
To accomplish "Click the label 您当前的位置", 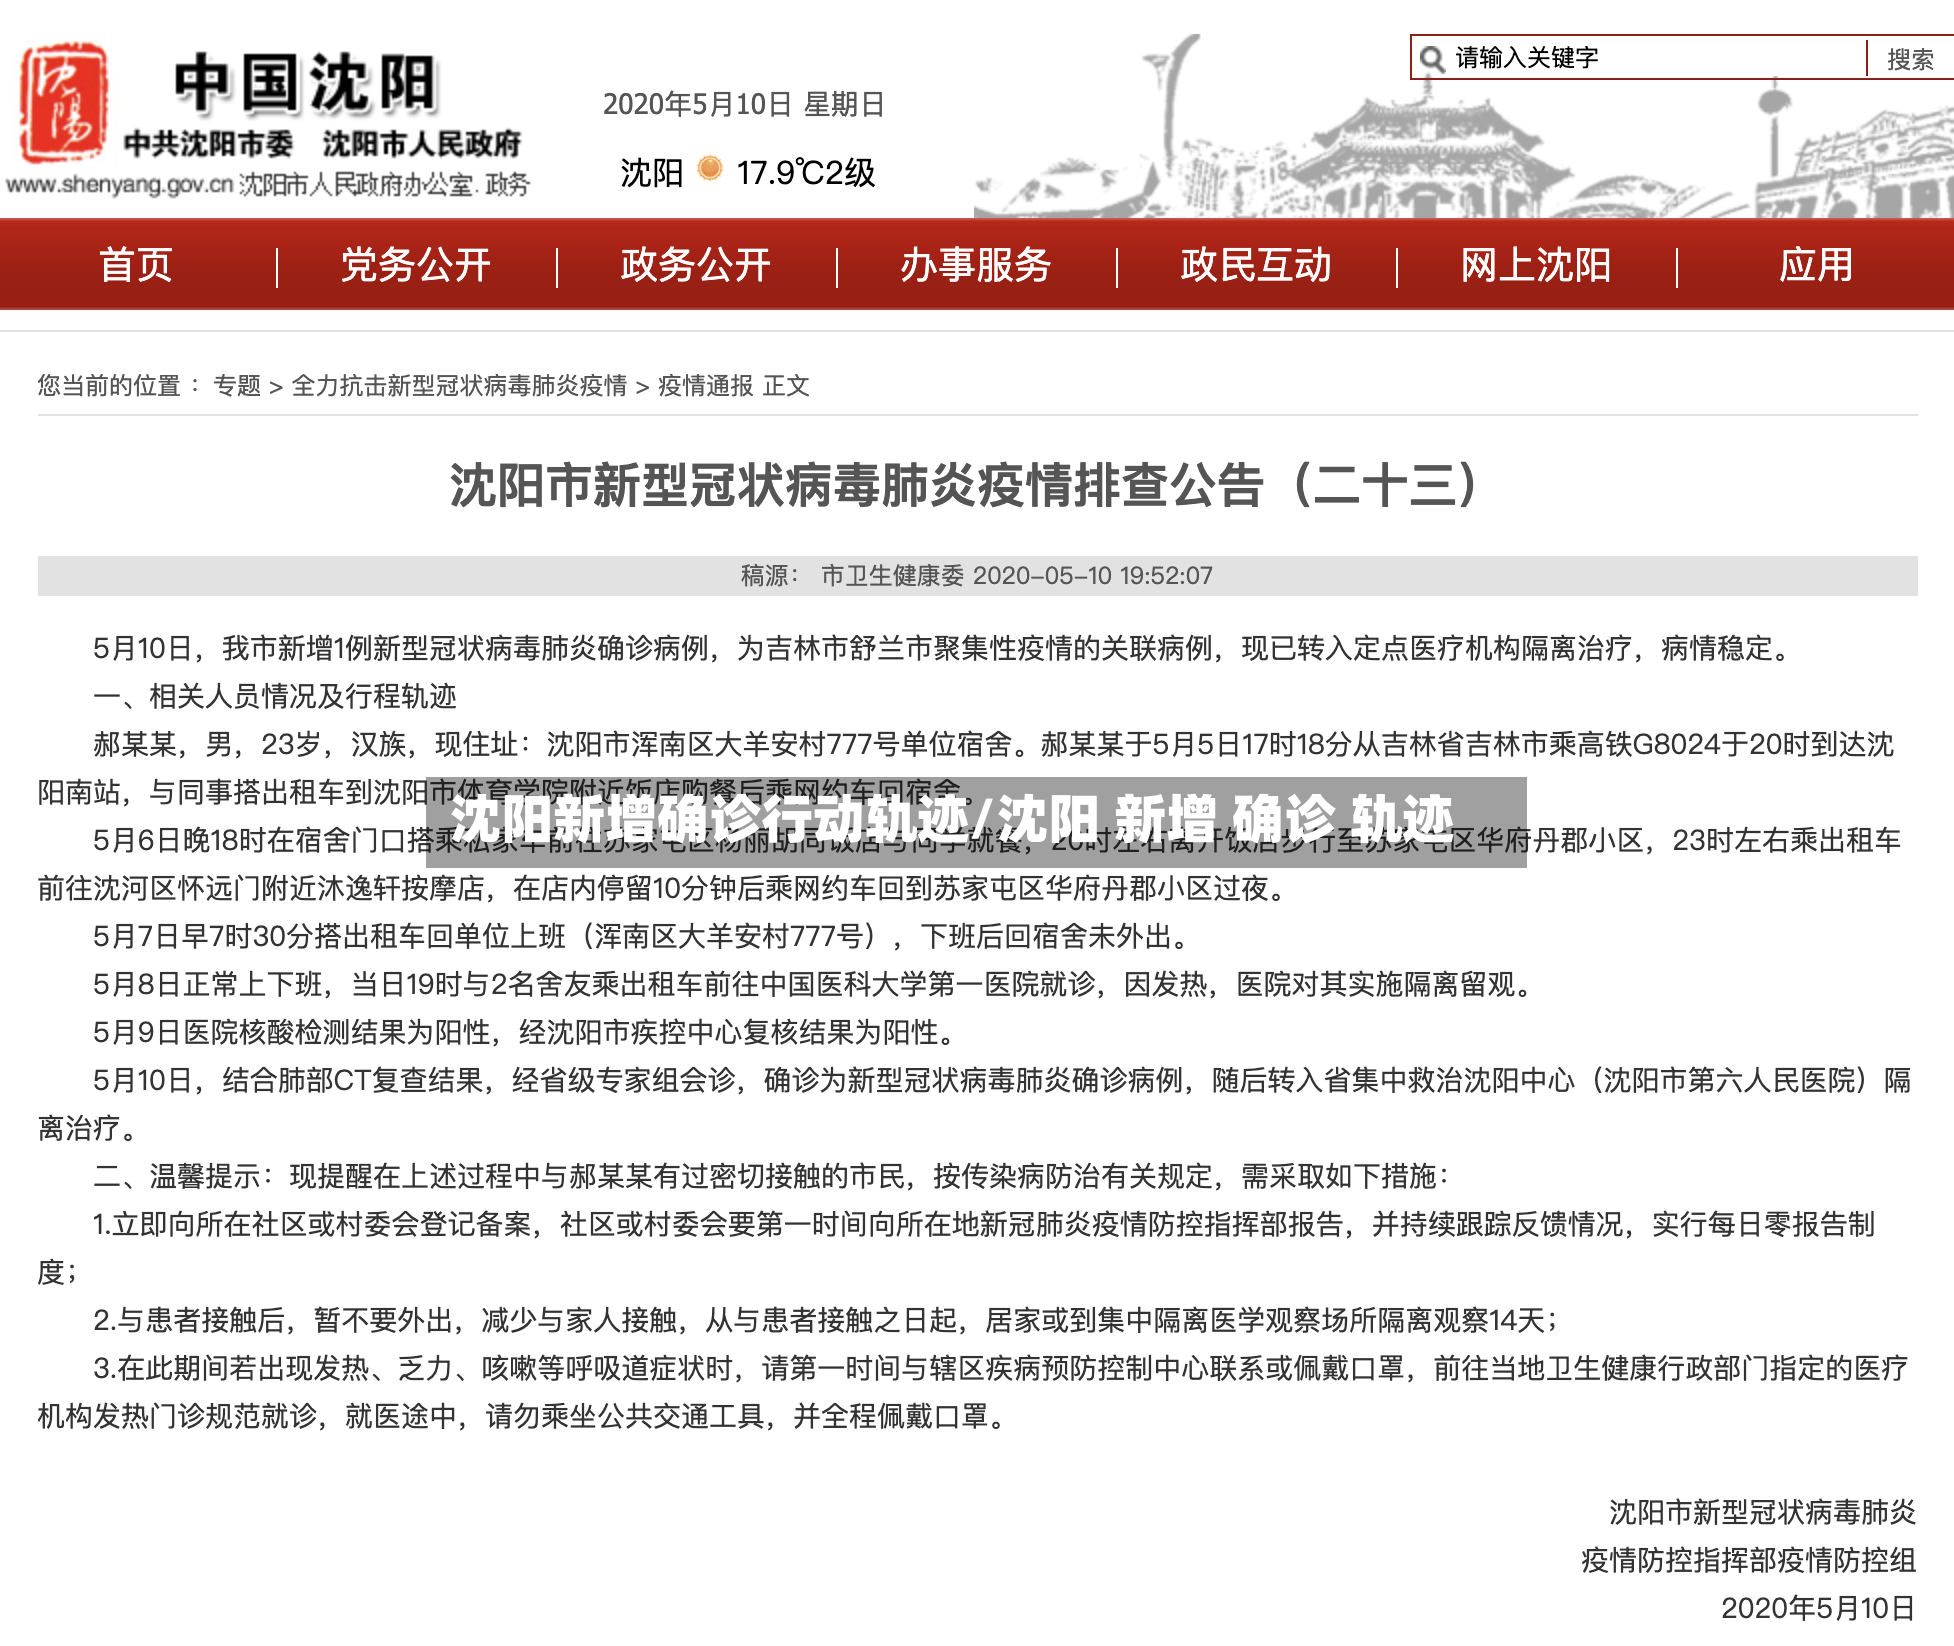I will (110, 385).
